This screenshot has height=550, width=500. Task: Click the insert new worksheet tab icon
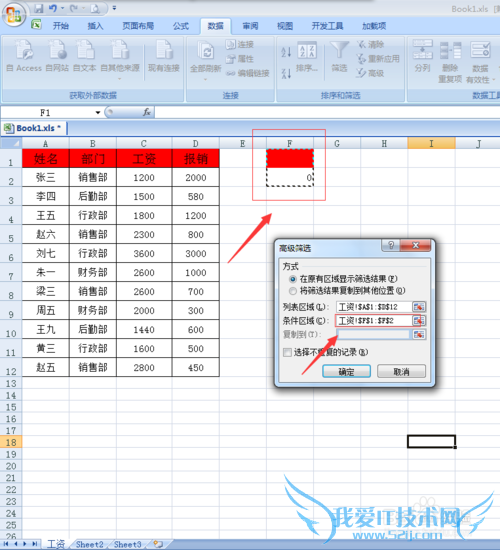[158, 544]
